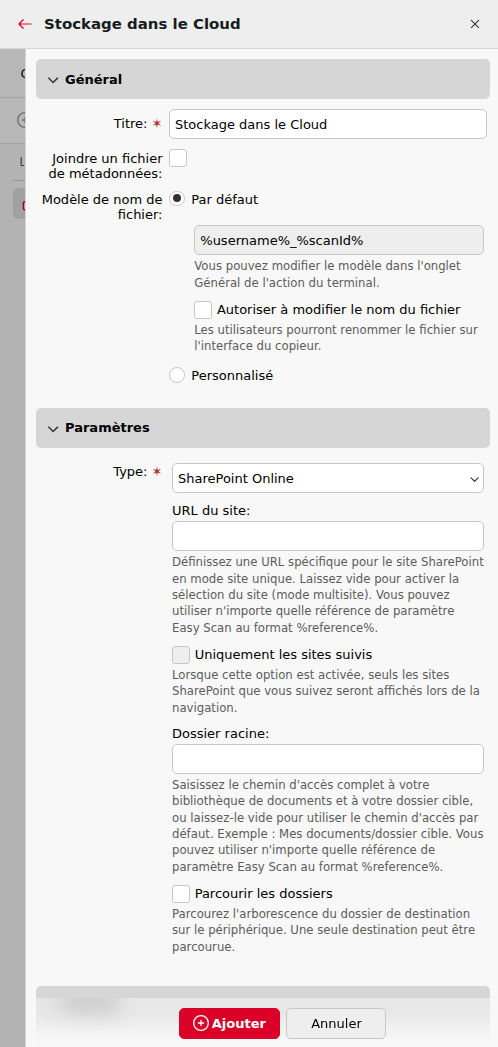Click the Paramètres section header text
Viewport: 498px width, 1047px height.
pos(107,428)
